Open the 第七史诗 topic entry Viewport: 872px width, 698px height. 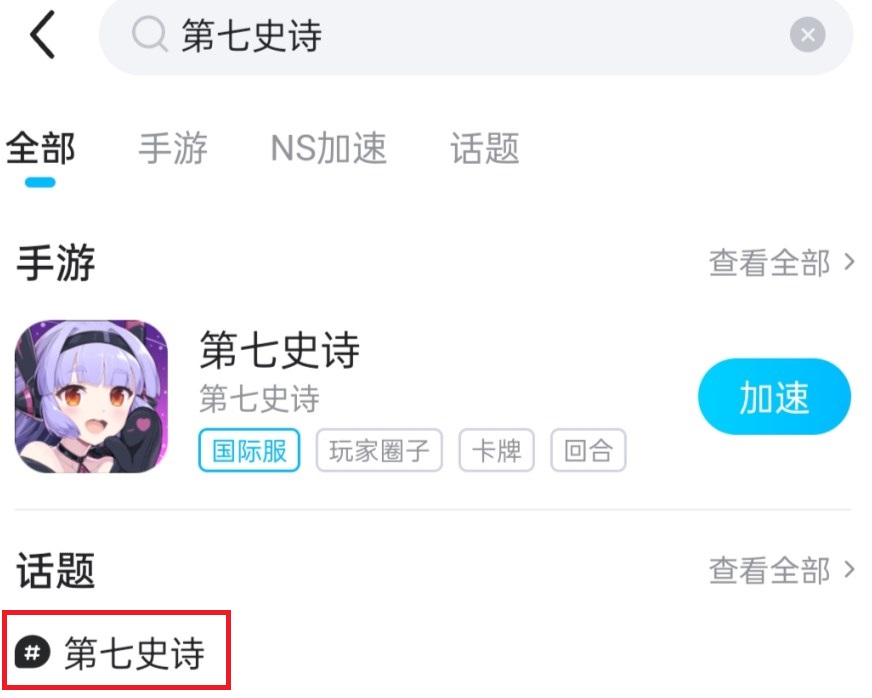point(116,650)
